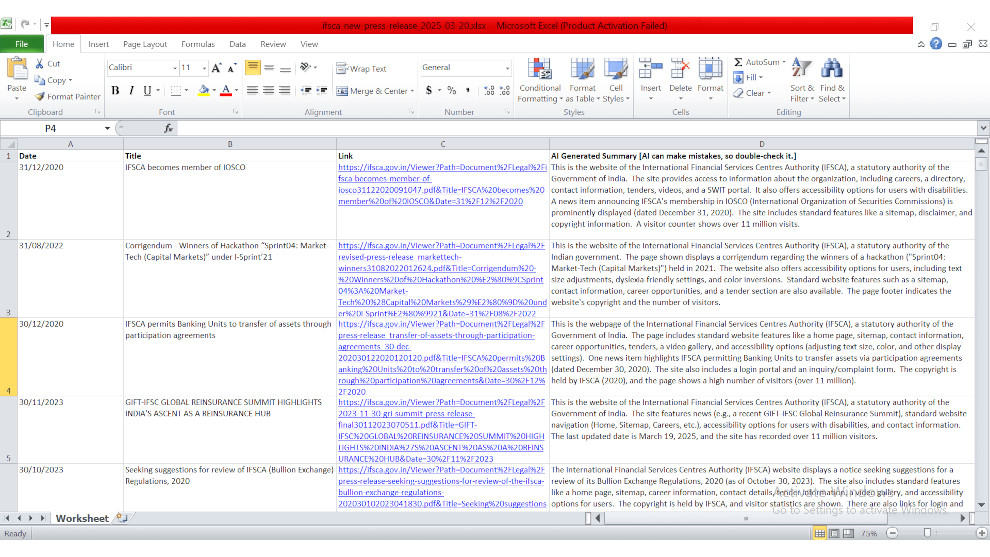This screenshot has height=557, width=990.
Task: Decrease font size with Shrink Font
Action: pos(232,68)
